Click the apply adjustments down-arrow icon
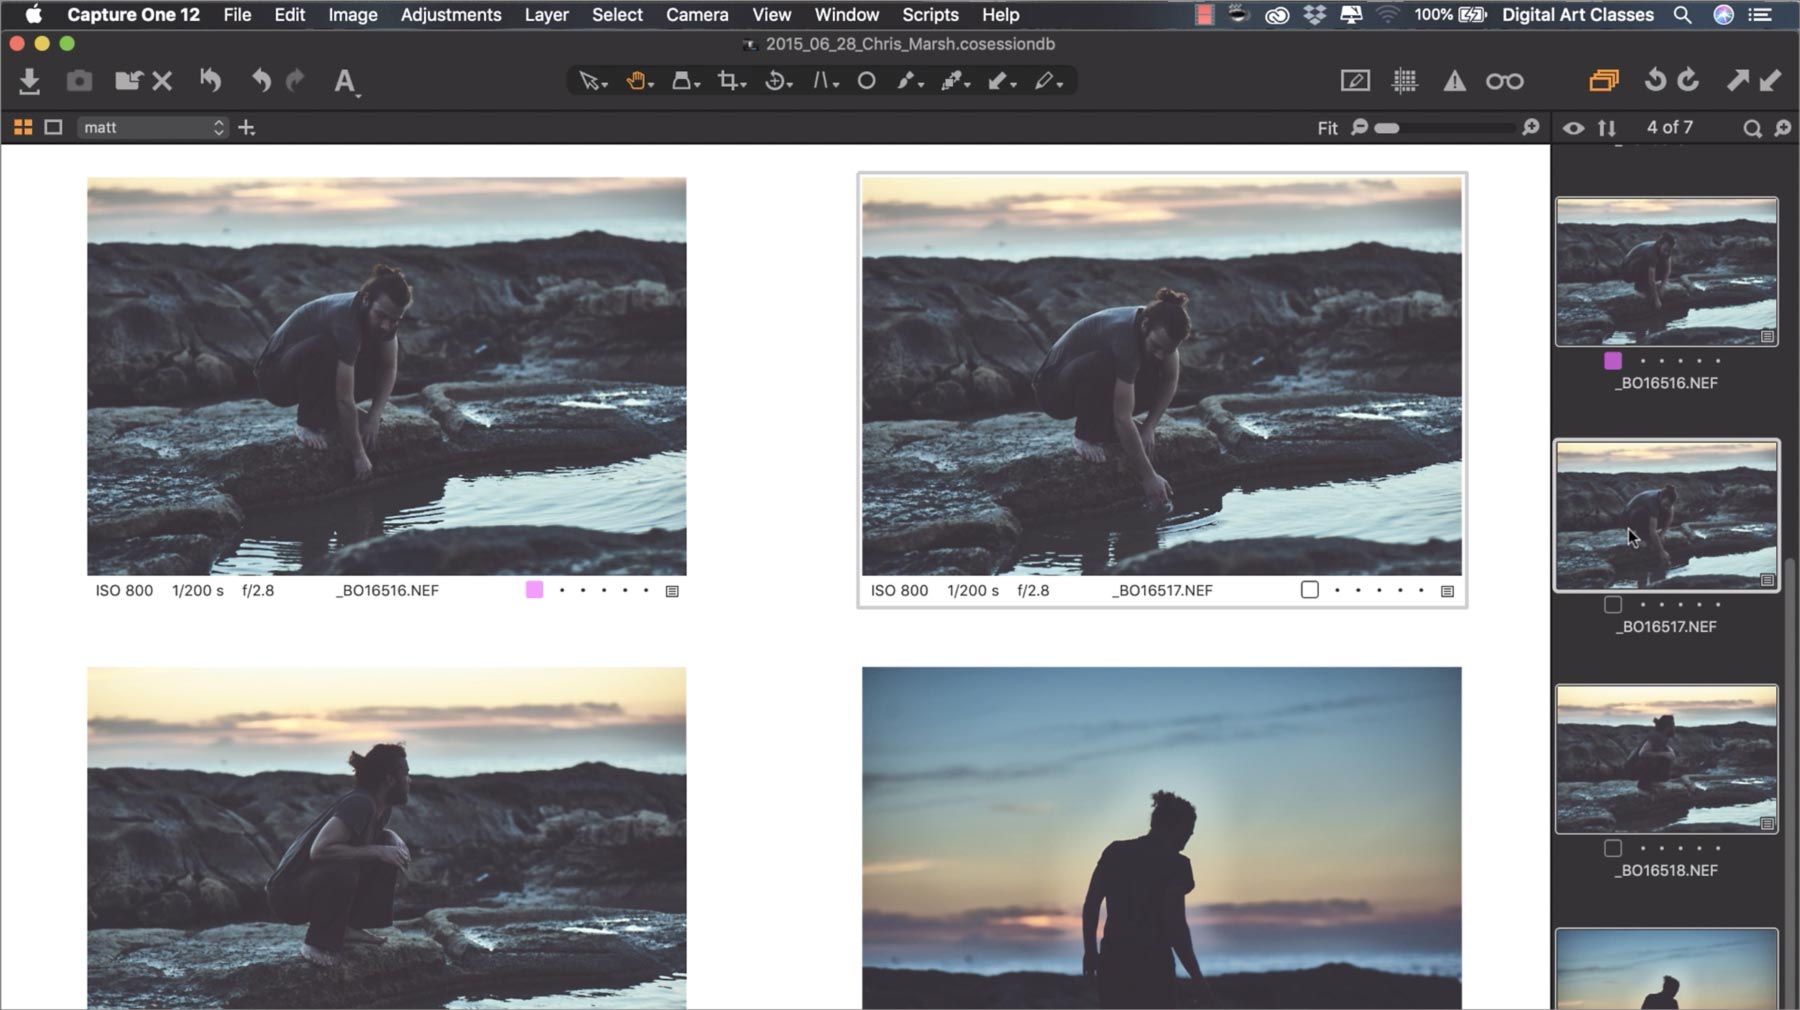This screenshot has height=1010, width=1800. coord(1770,81)
